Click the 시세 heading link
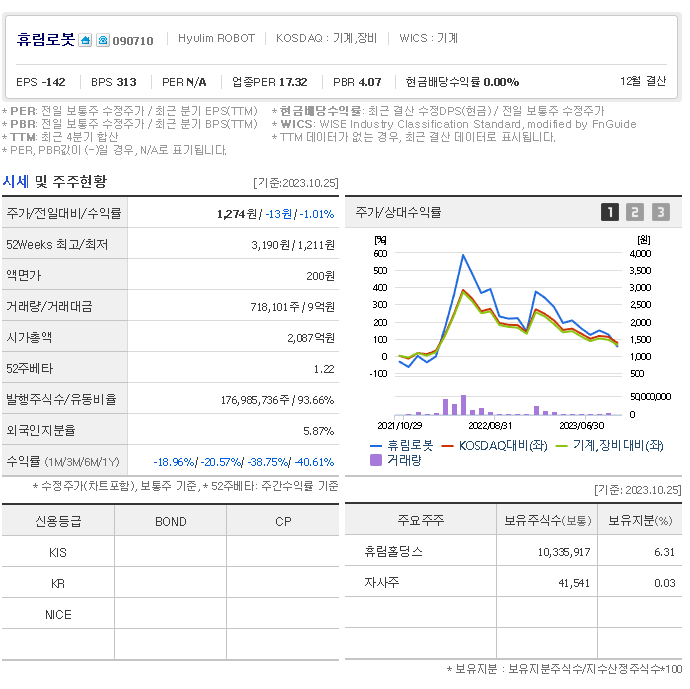 point(16,181)
